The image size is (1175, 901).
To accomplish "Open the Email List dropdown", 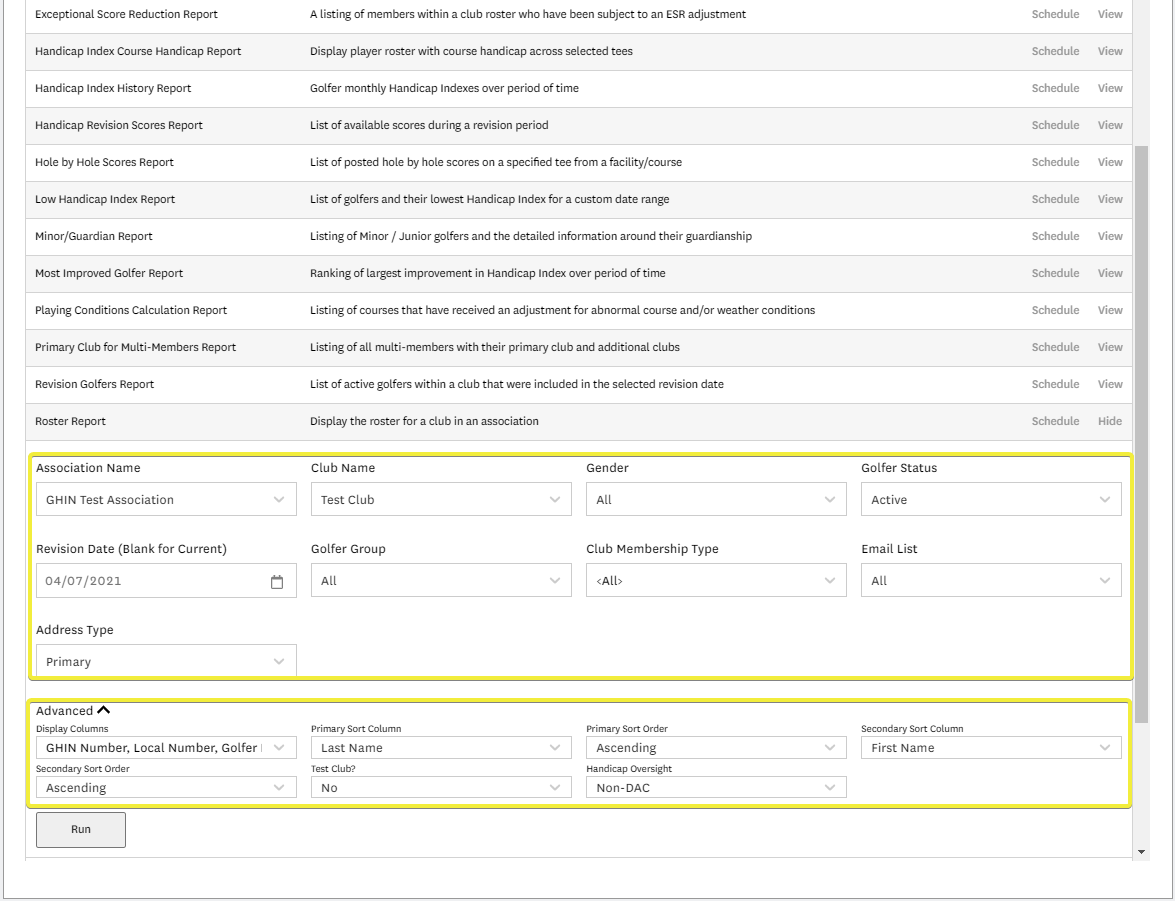I will tap(991, 581).
